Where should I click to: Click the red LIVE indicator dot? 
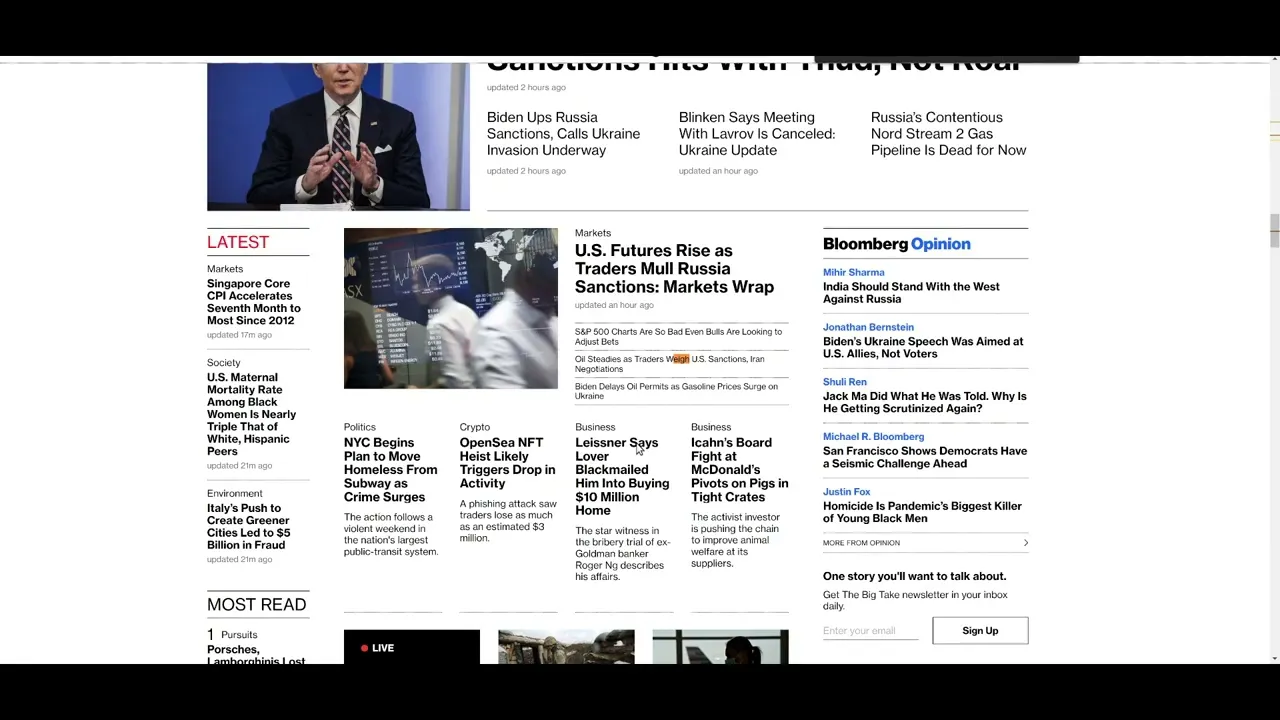coord(364,648)
